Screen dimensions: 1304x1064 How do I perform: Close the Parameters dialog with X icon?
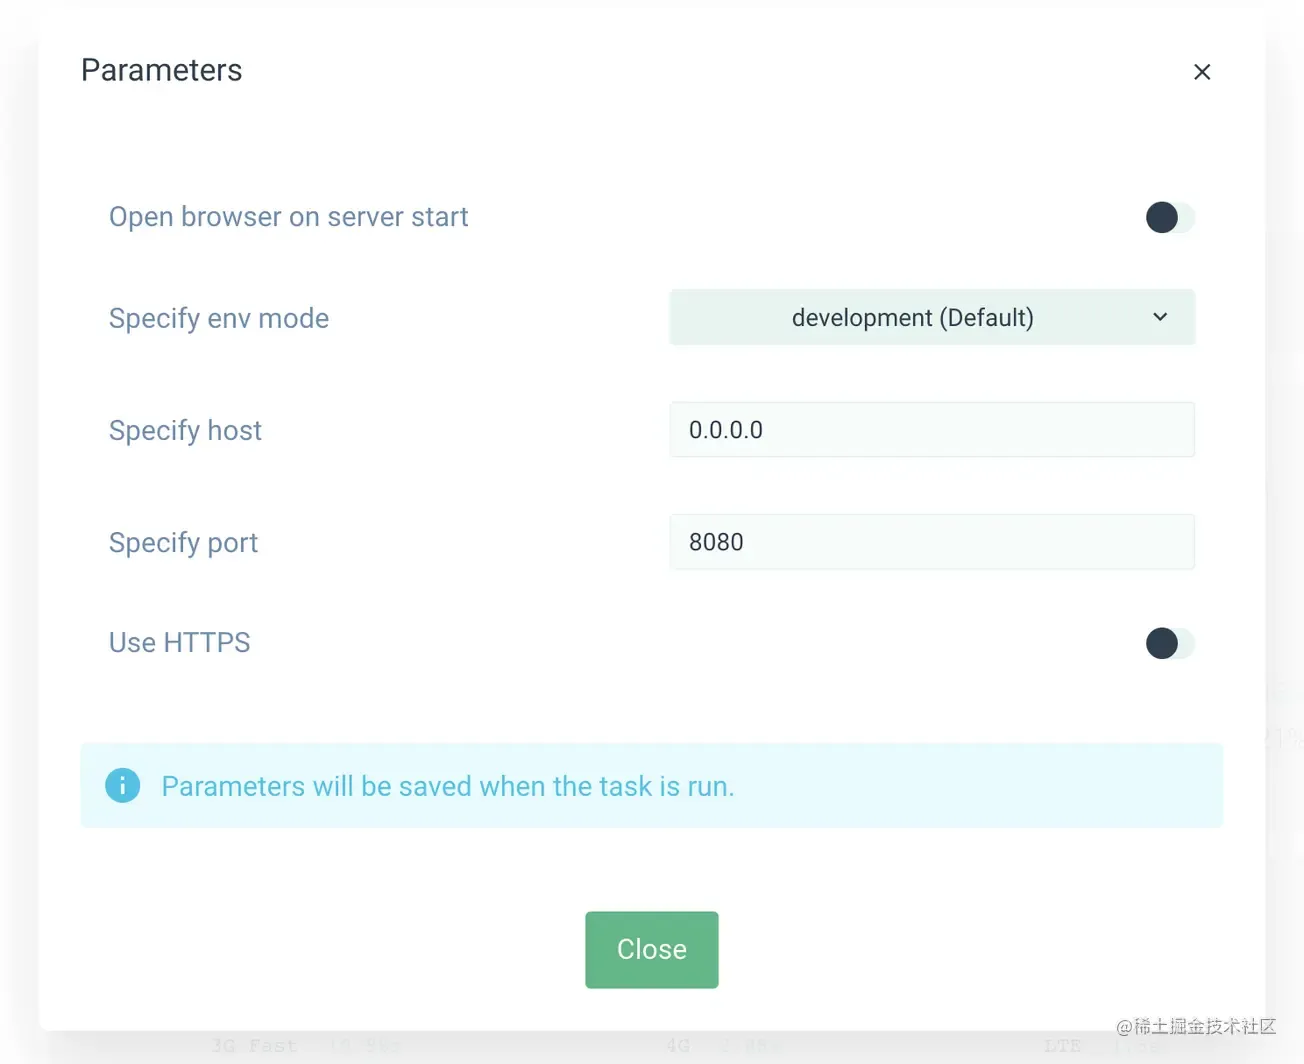[1202, 72]
